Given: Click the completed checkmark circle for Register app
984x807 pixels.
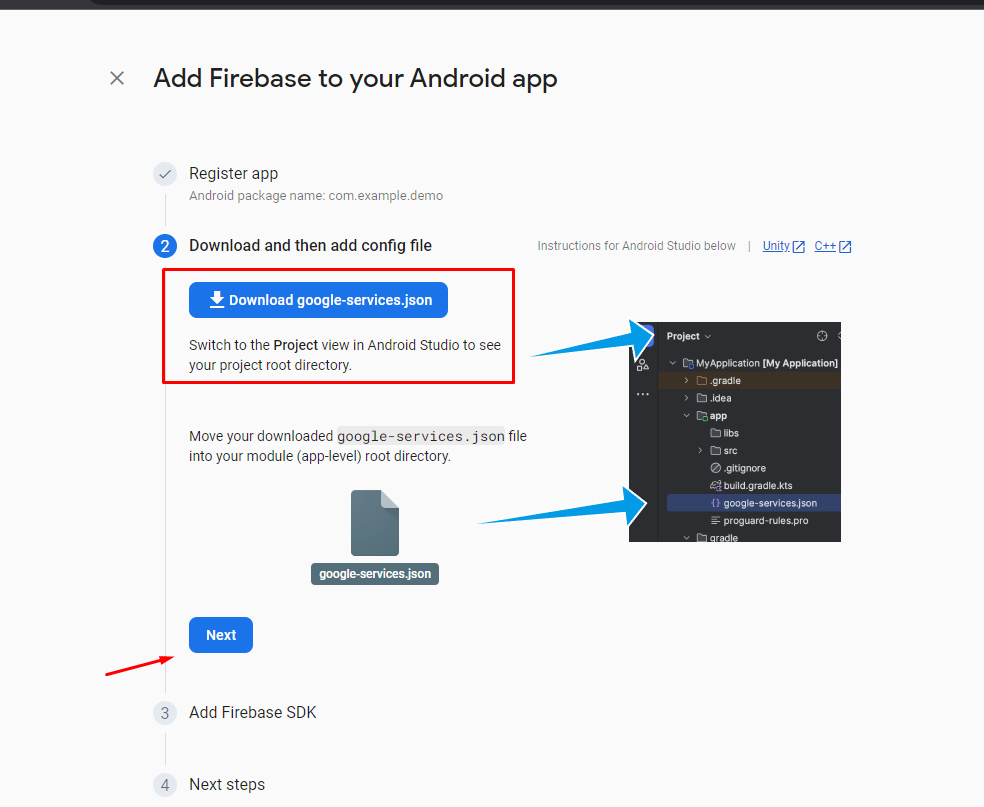Looking at the screenshot, I should tap(165, 174).
